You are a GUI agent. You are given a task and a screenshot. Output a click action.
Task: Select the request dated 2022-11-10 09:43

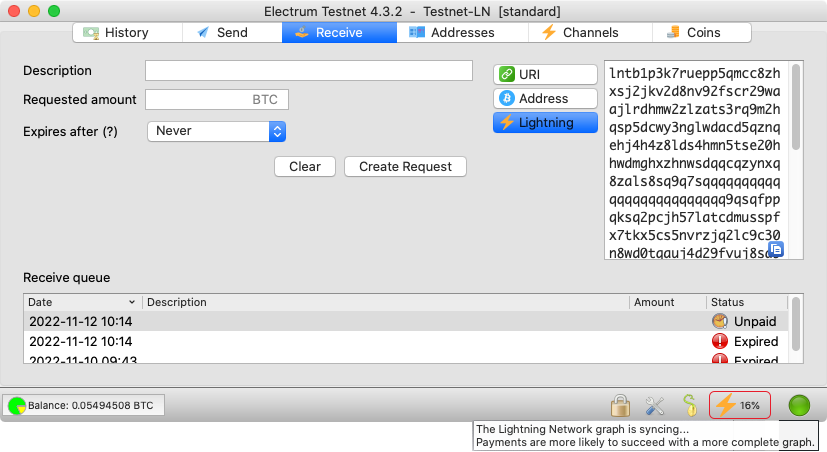(x=406, y=358)
